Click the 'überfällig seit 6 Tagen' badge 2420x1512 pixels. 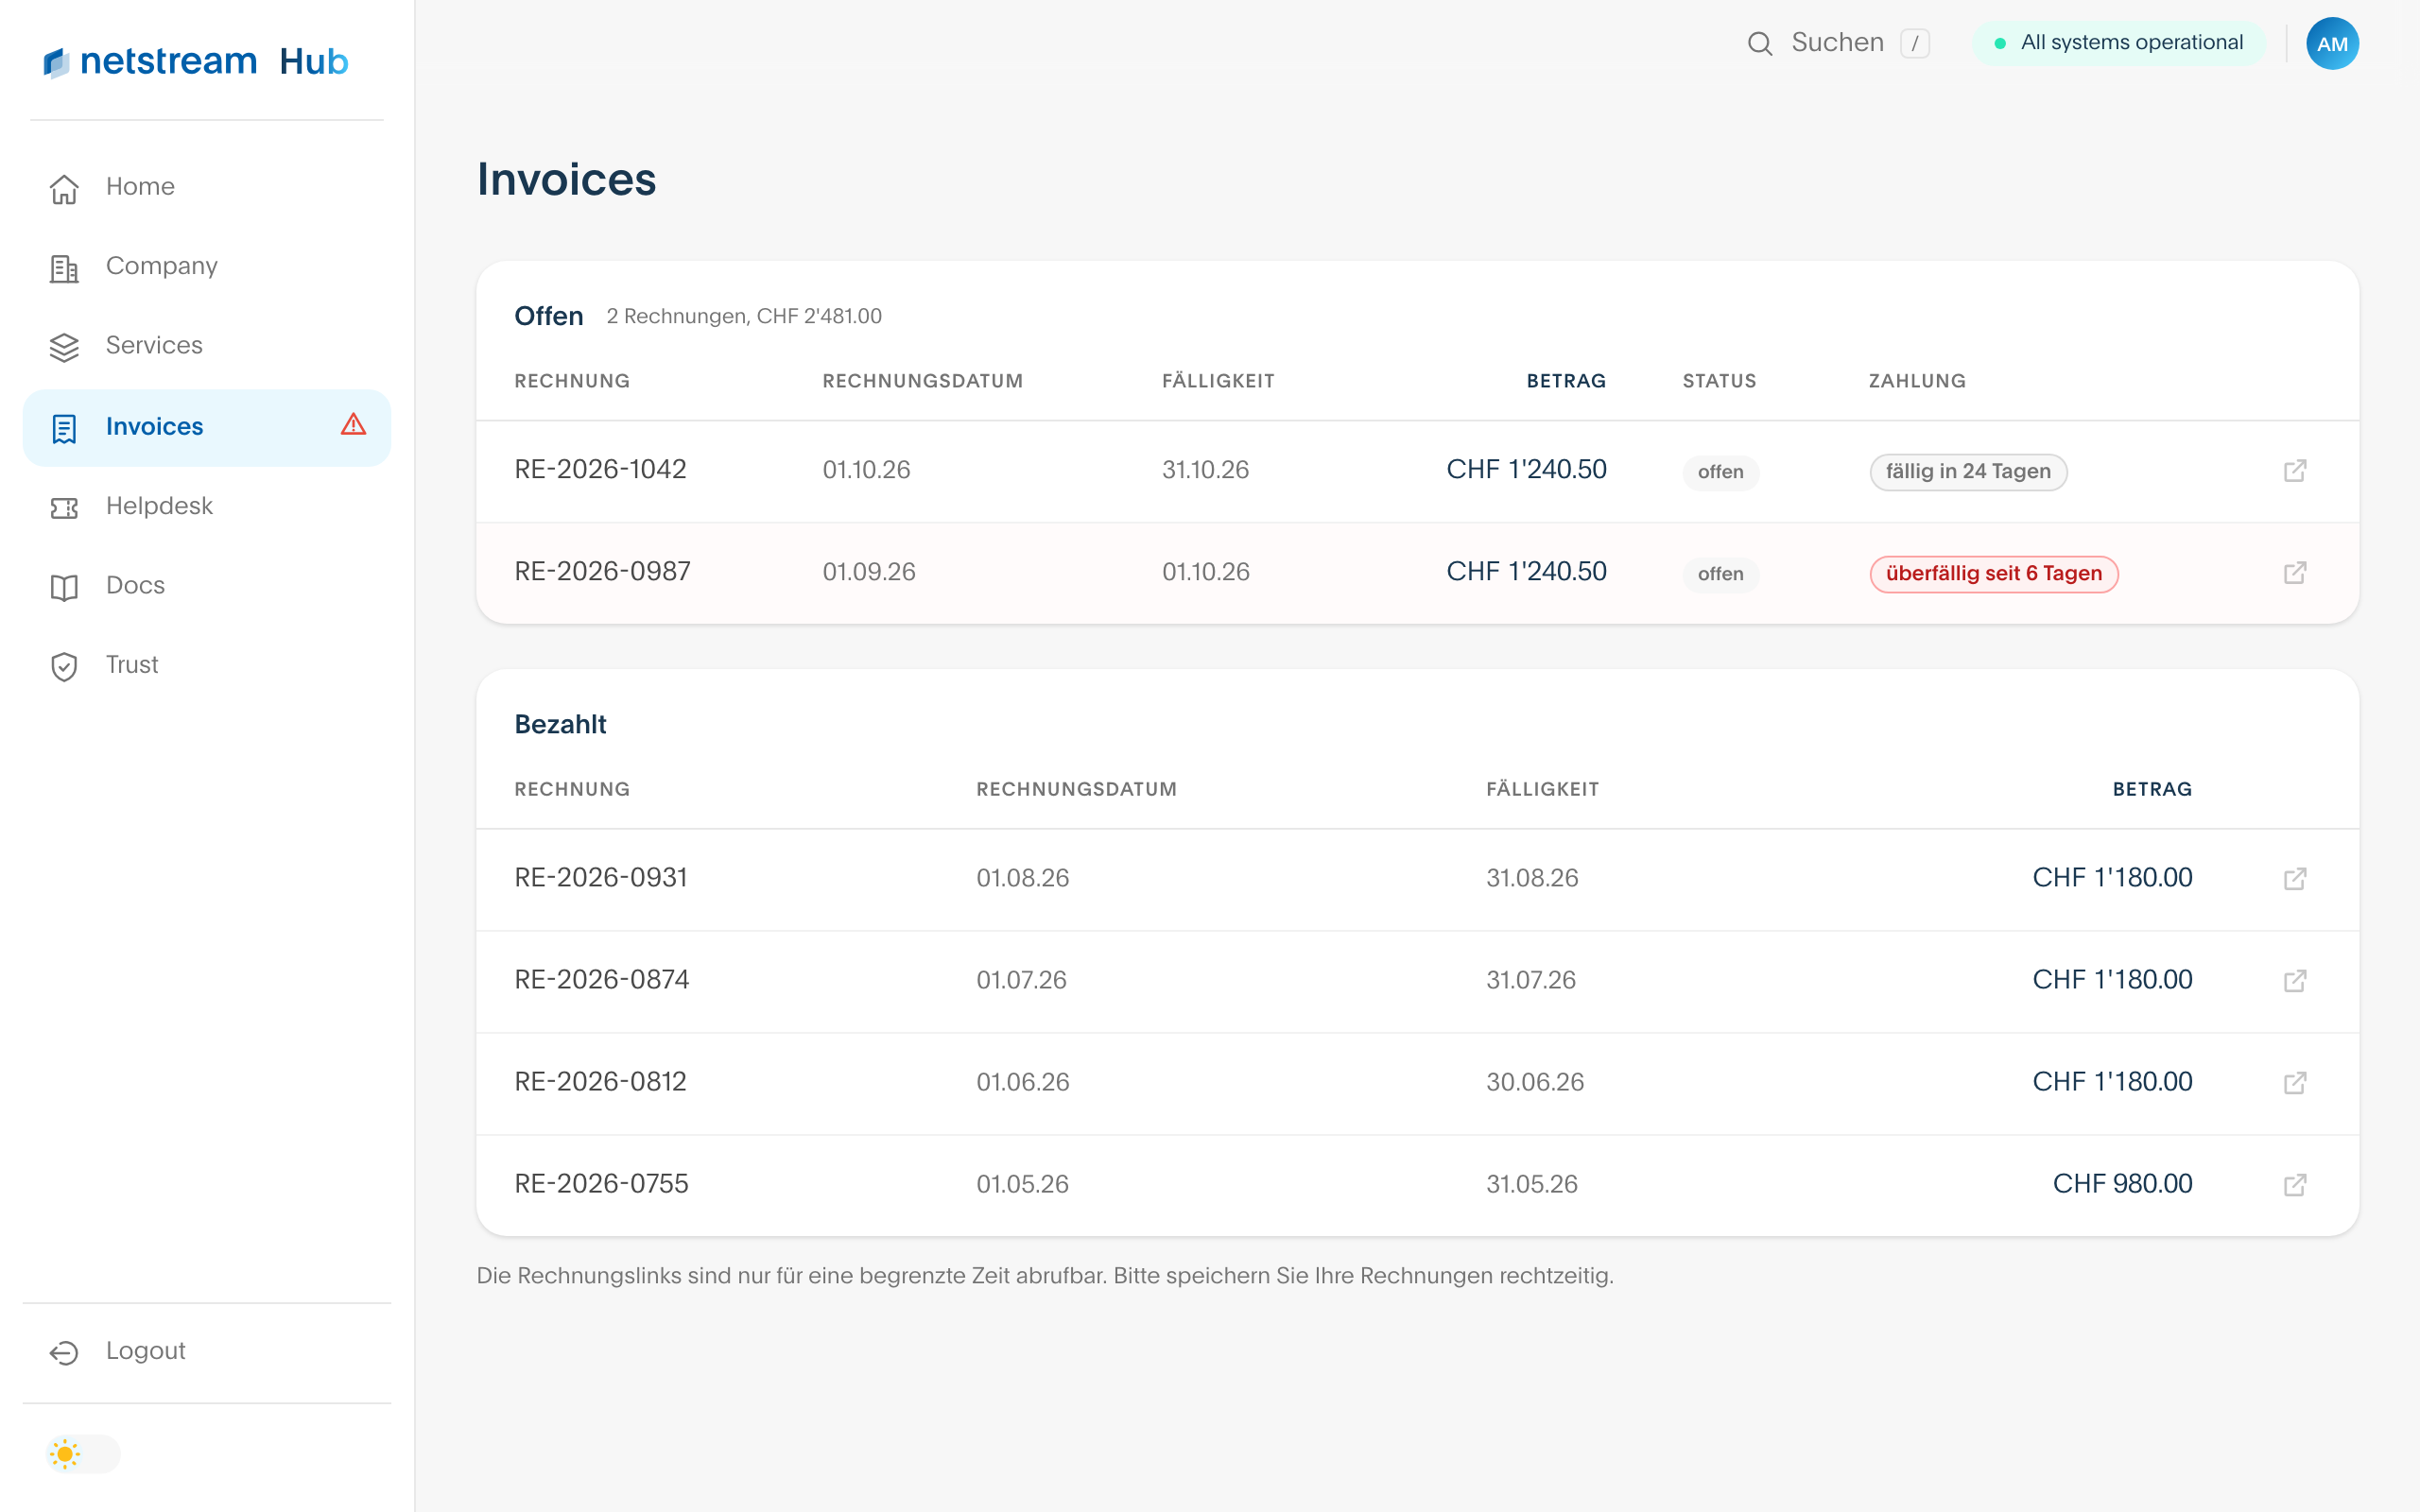pos(1993,574)
